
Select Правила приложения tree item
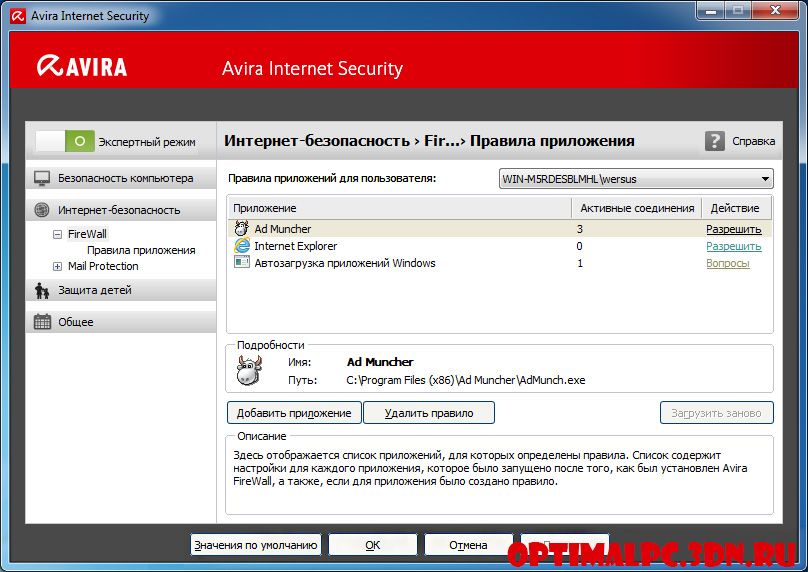point(141,250)
